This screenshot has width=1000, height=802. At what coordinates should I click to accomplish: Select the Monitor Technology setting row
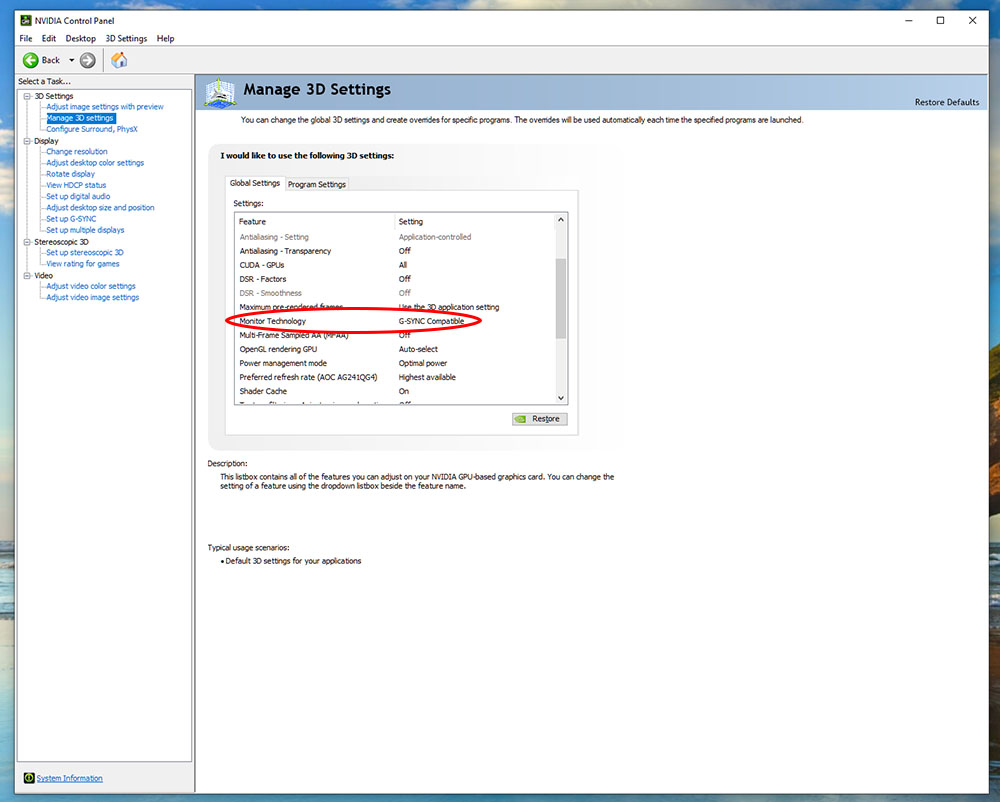pos(395,321)
